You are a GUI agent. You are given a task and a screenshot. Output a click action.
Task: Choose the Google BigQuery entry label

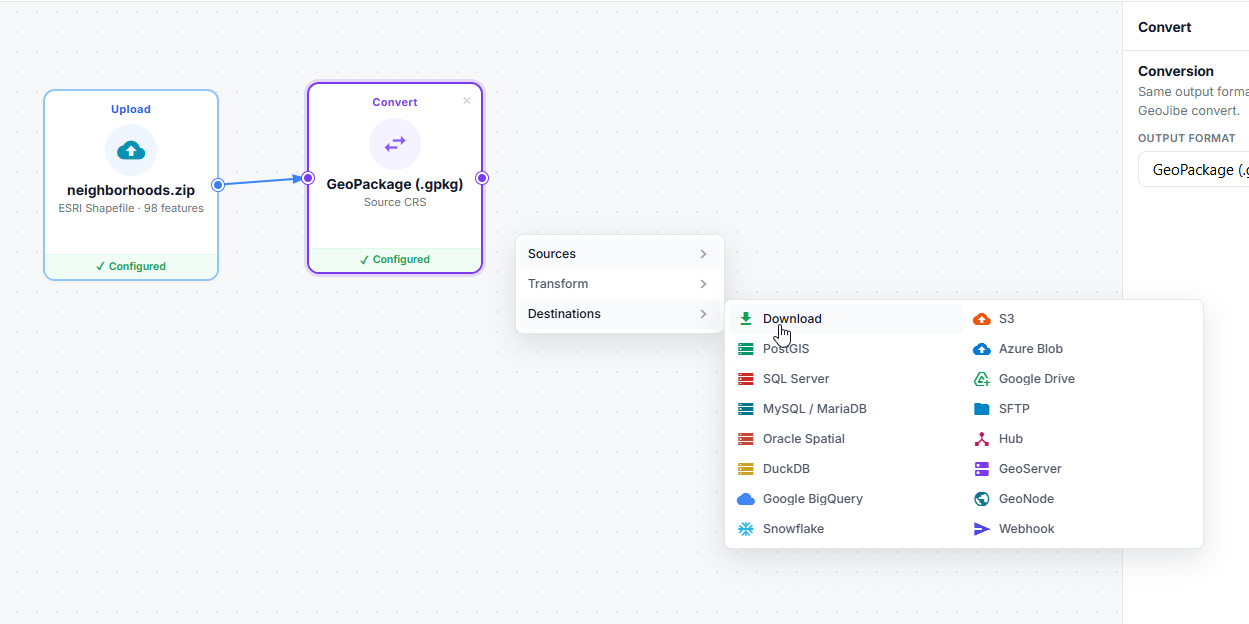[x=813, y=499]
